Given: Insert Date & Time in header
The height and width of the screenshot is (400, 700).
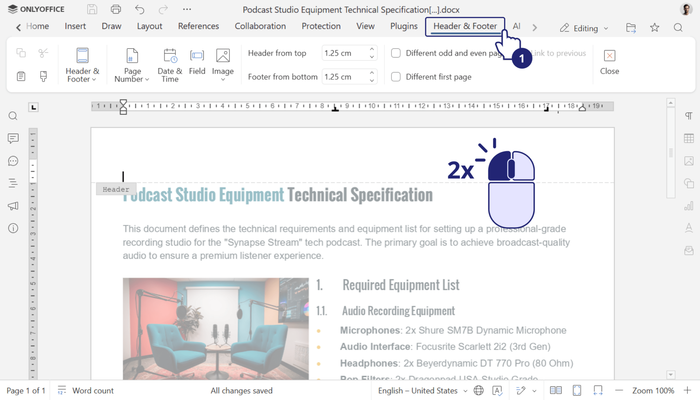Looking at the screenshot, I should pyautogui.click(x=170, y=65).
